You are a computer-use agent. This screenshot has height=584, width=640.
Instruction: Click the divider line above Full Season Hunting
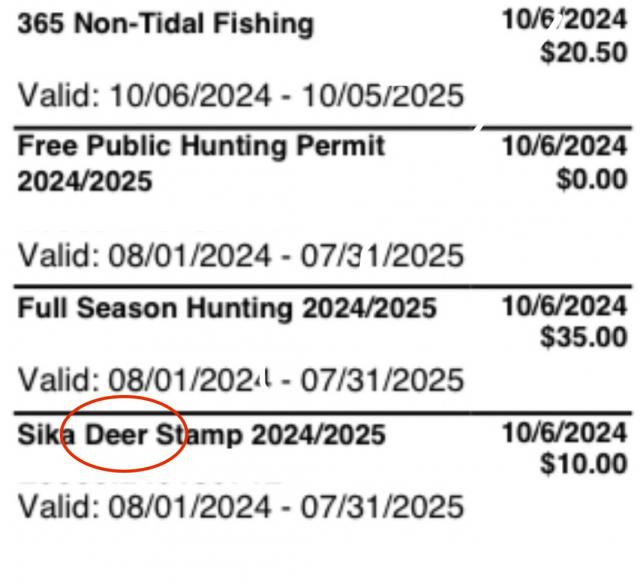(x=320, y=288)
